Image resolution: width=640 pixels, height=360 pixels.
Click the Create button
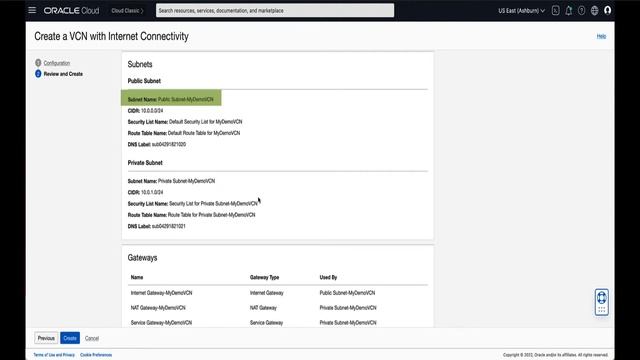pyautogui.click(x=70, y=338)
